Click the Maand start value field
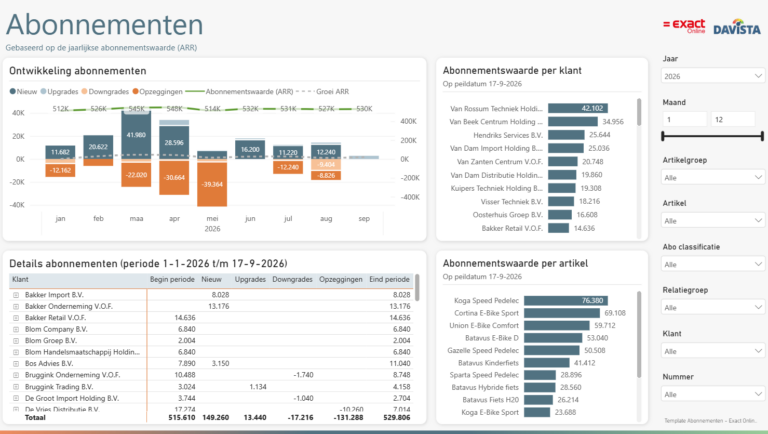The image size is (768, 434). [685, 119]
